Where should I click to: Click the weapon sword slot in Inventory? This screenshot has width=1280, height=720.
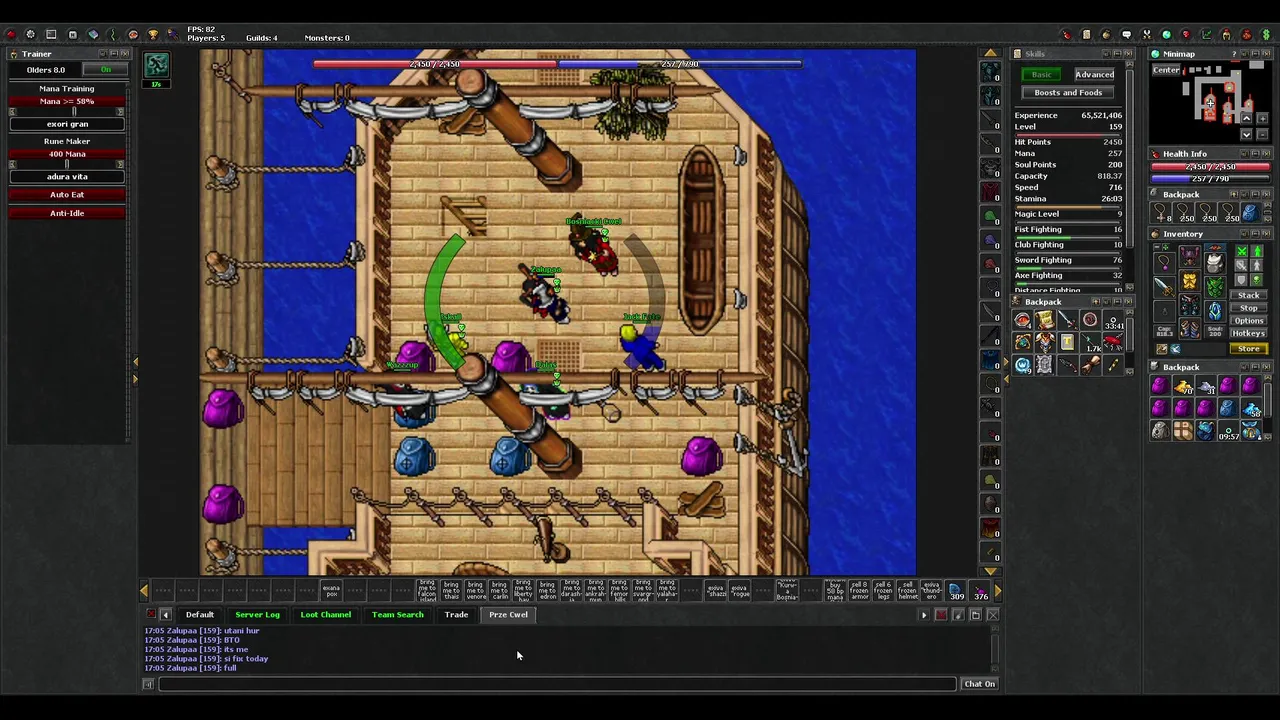[x=1164, y=288]
